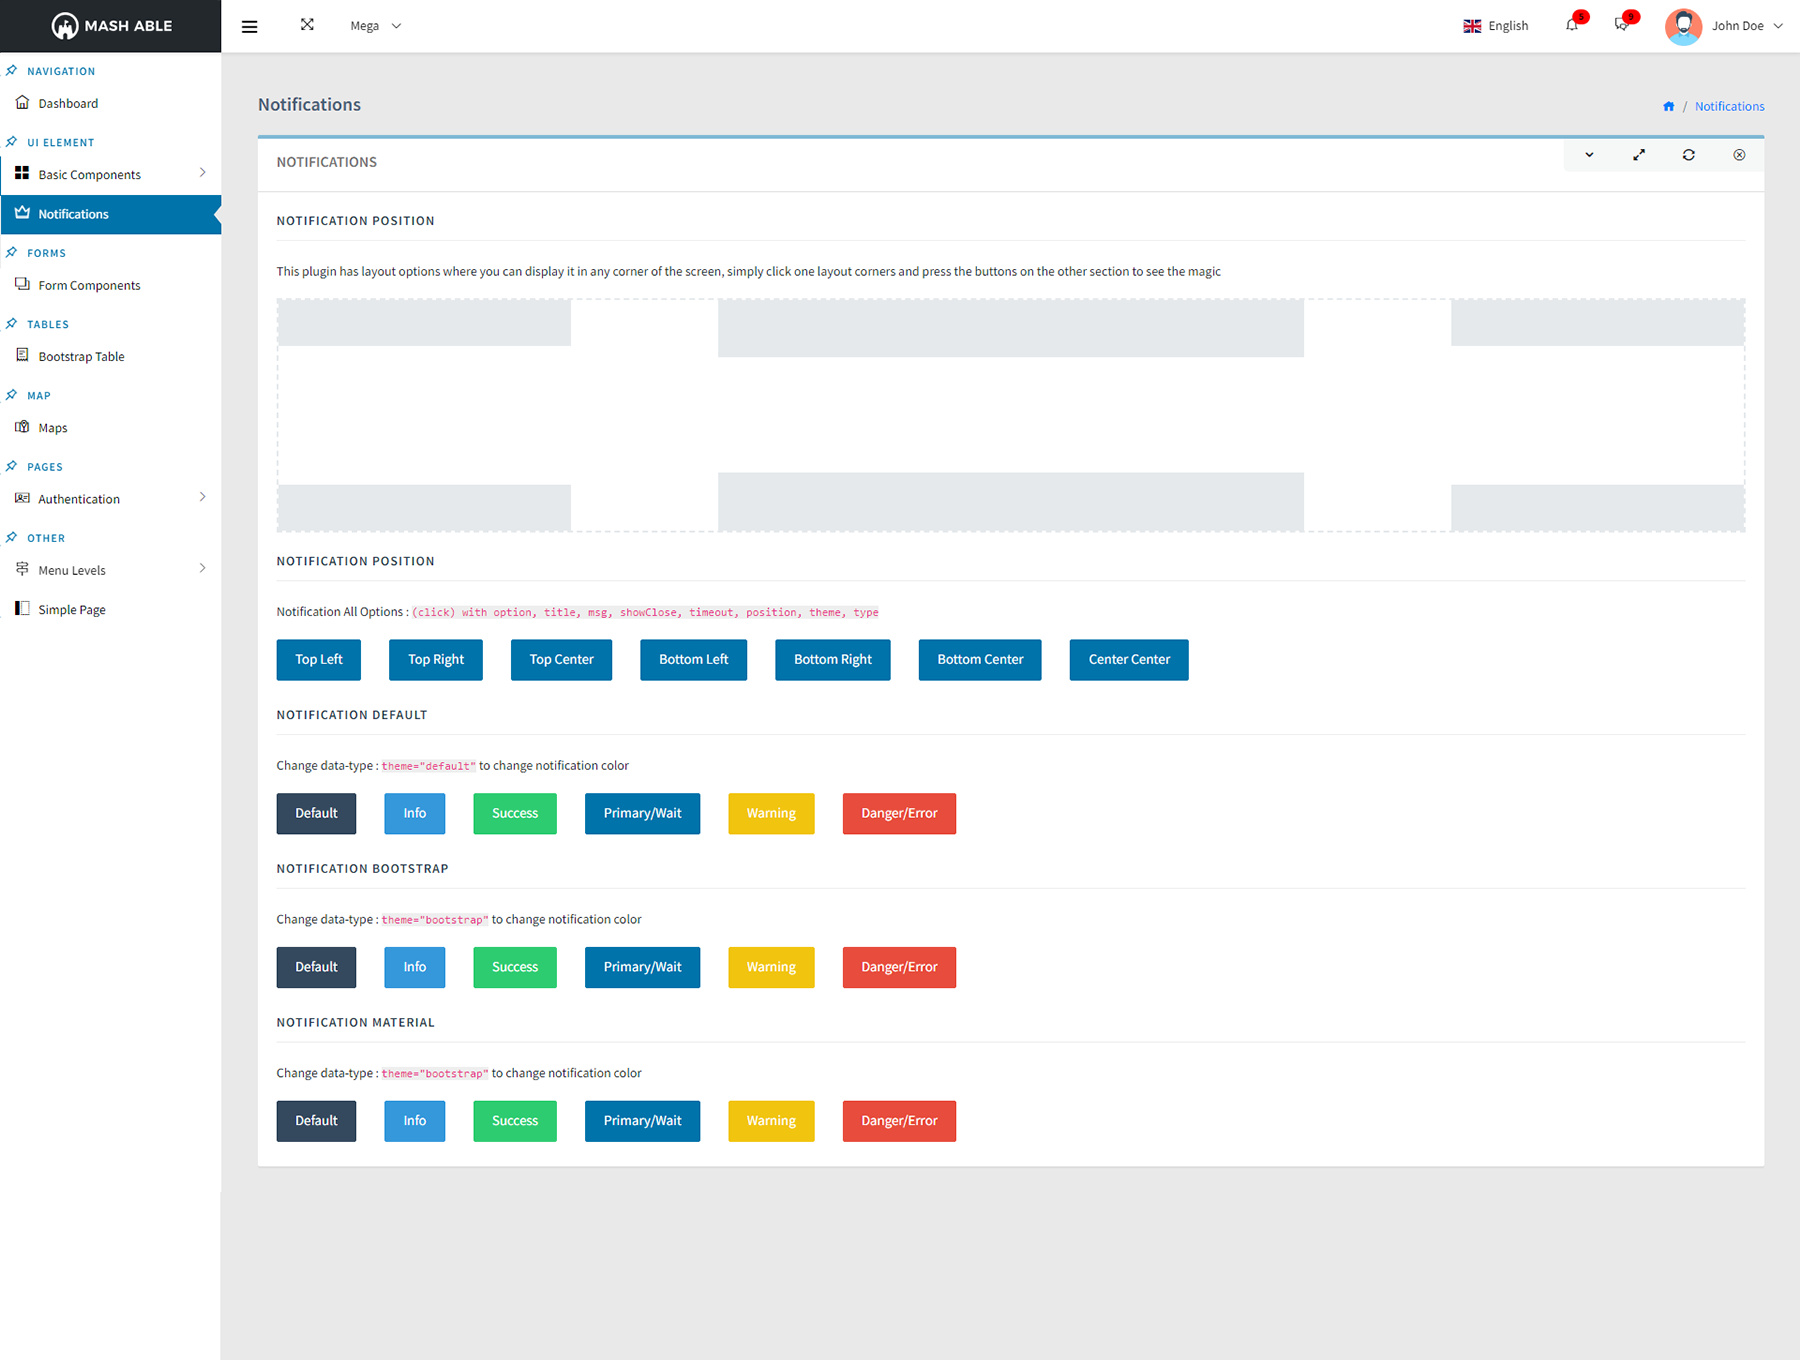1800x1360 pixels.
Task: Click the yellow Warning button under Notification Default
Action: (x=771, y=814)
